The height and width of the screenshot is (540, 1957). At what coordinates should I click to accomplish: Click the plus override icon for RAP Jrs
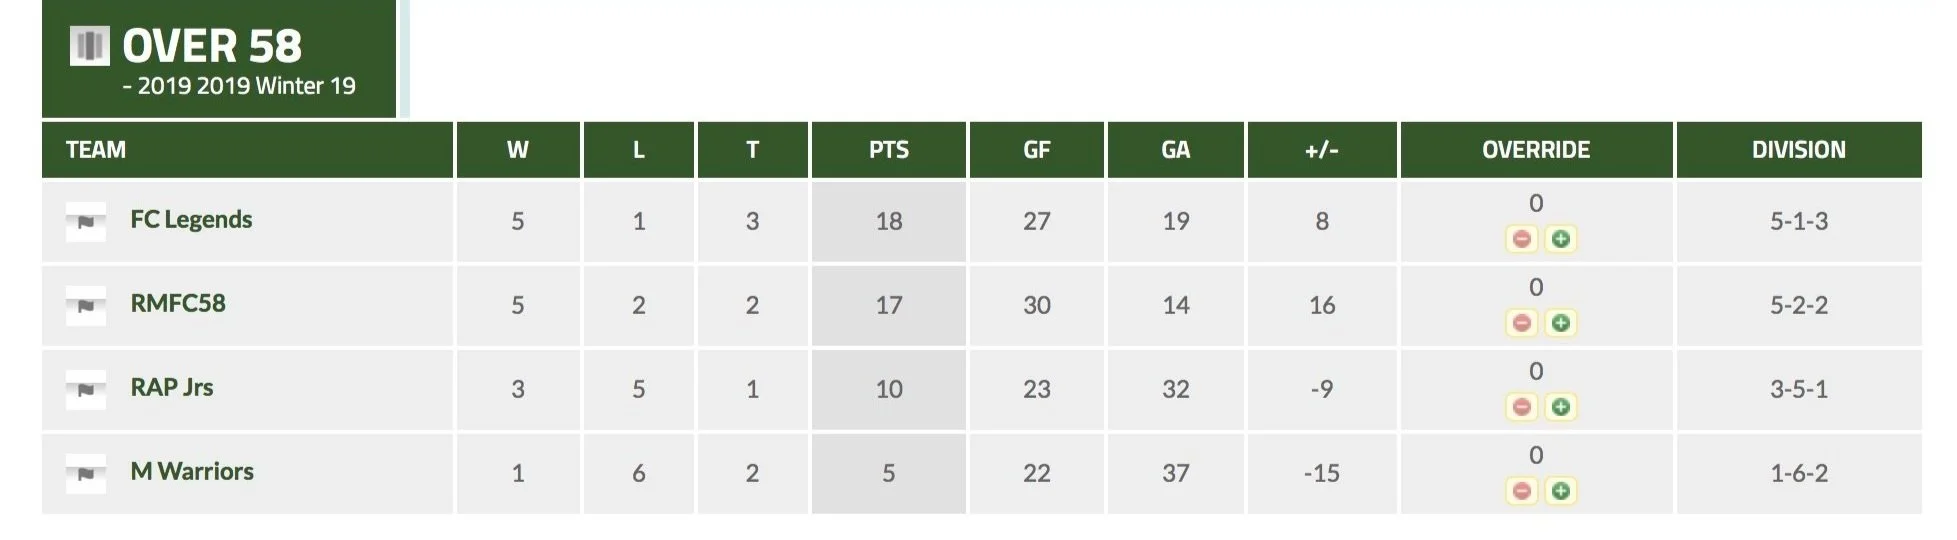click(1561, 407)
